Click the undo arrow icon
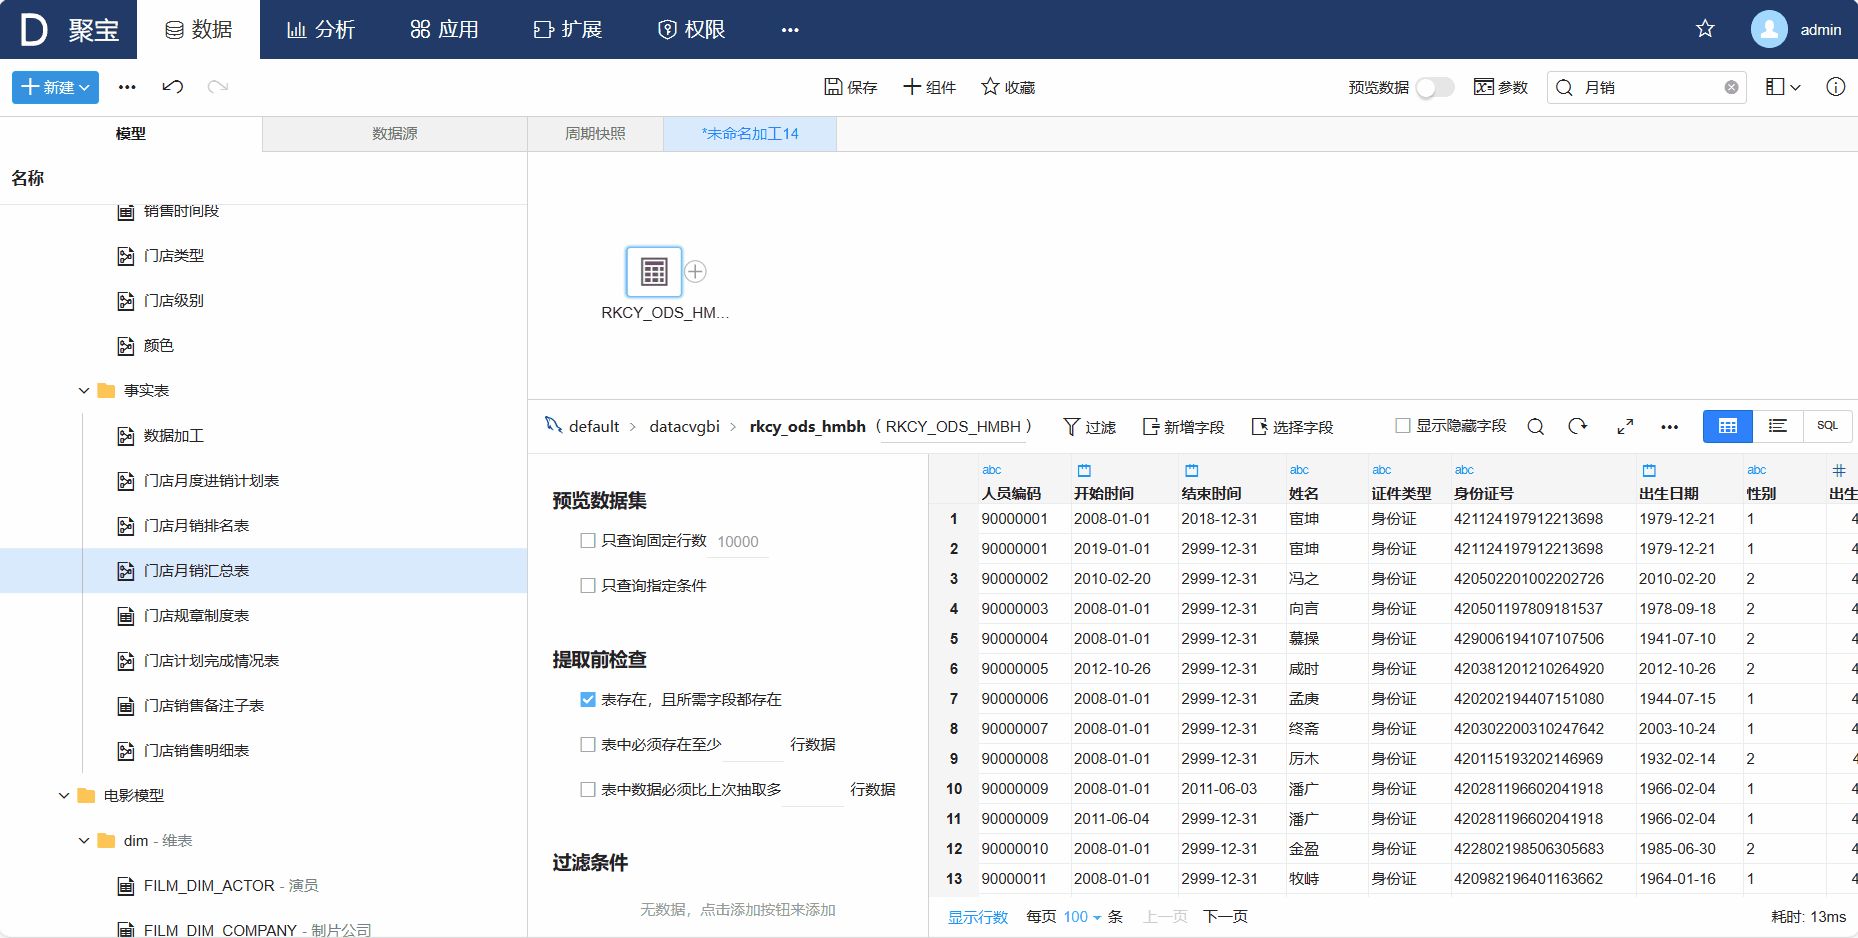The height and width of the screenshot is (938, 1858). (173, 87)
